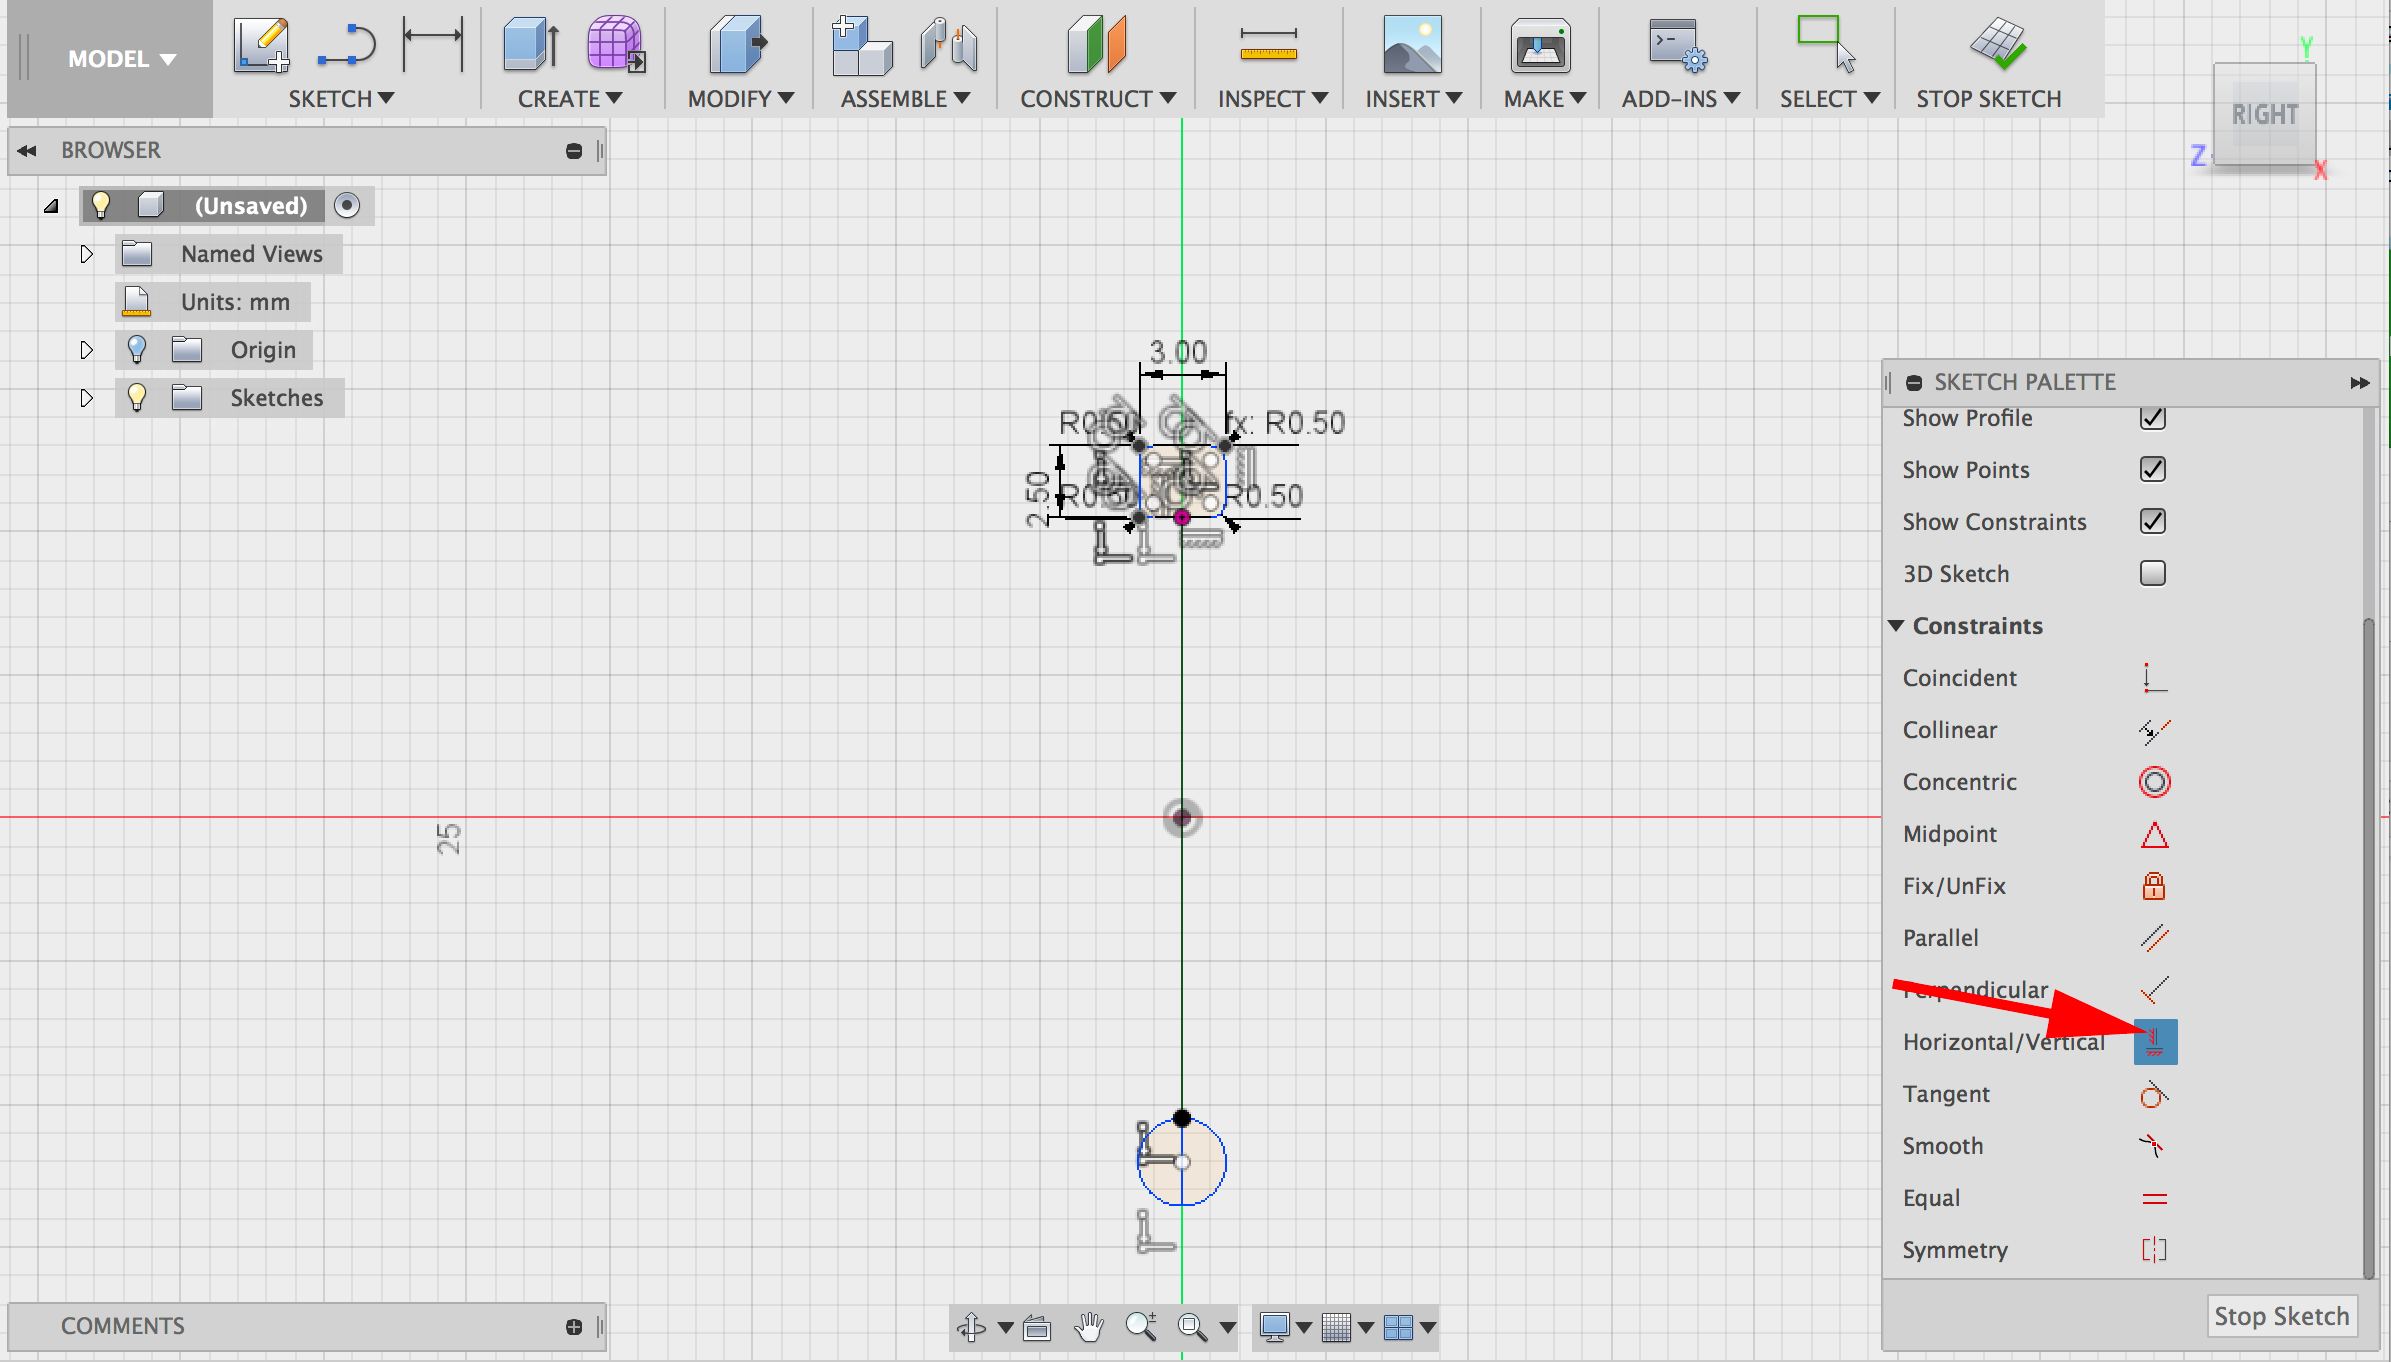Screen dimensions: 2391x1362
Task: Select the Line sketch tool icon
Action: coord(346,46)
